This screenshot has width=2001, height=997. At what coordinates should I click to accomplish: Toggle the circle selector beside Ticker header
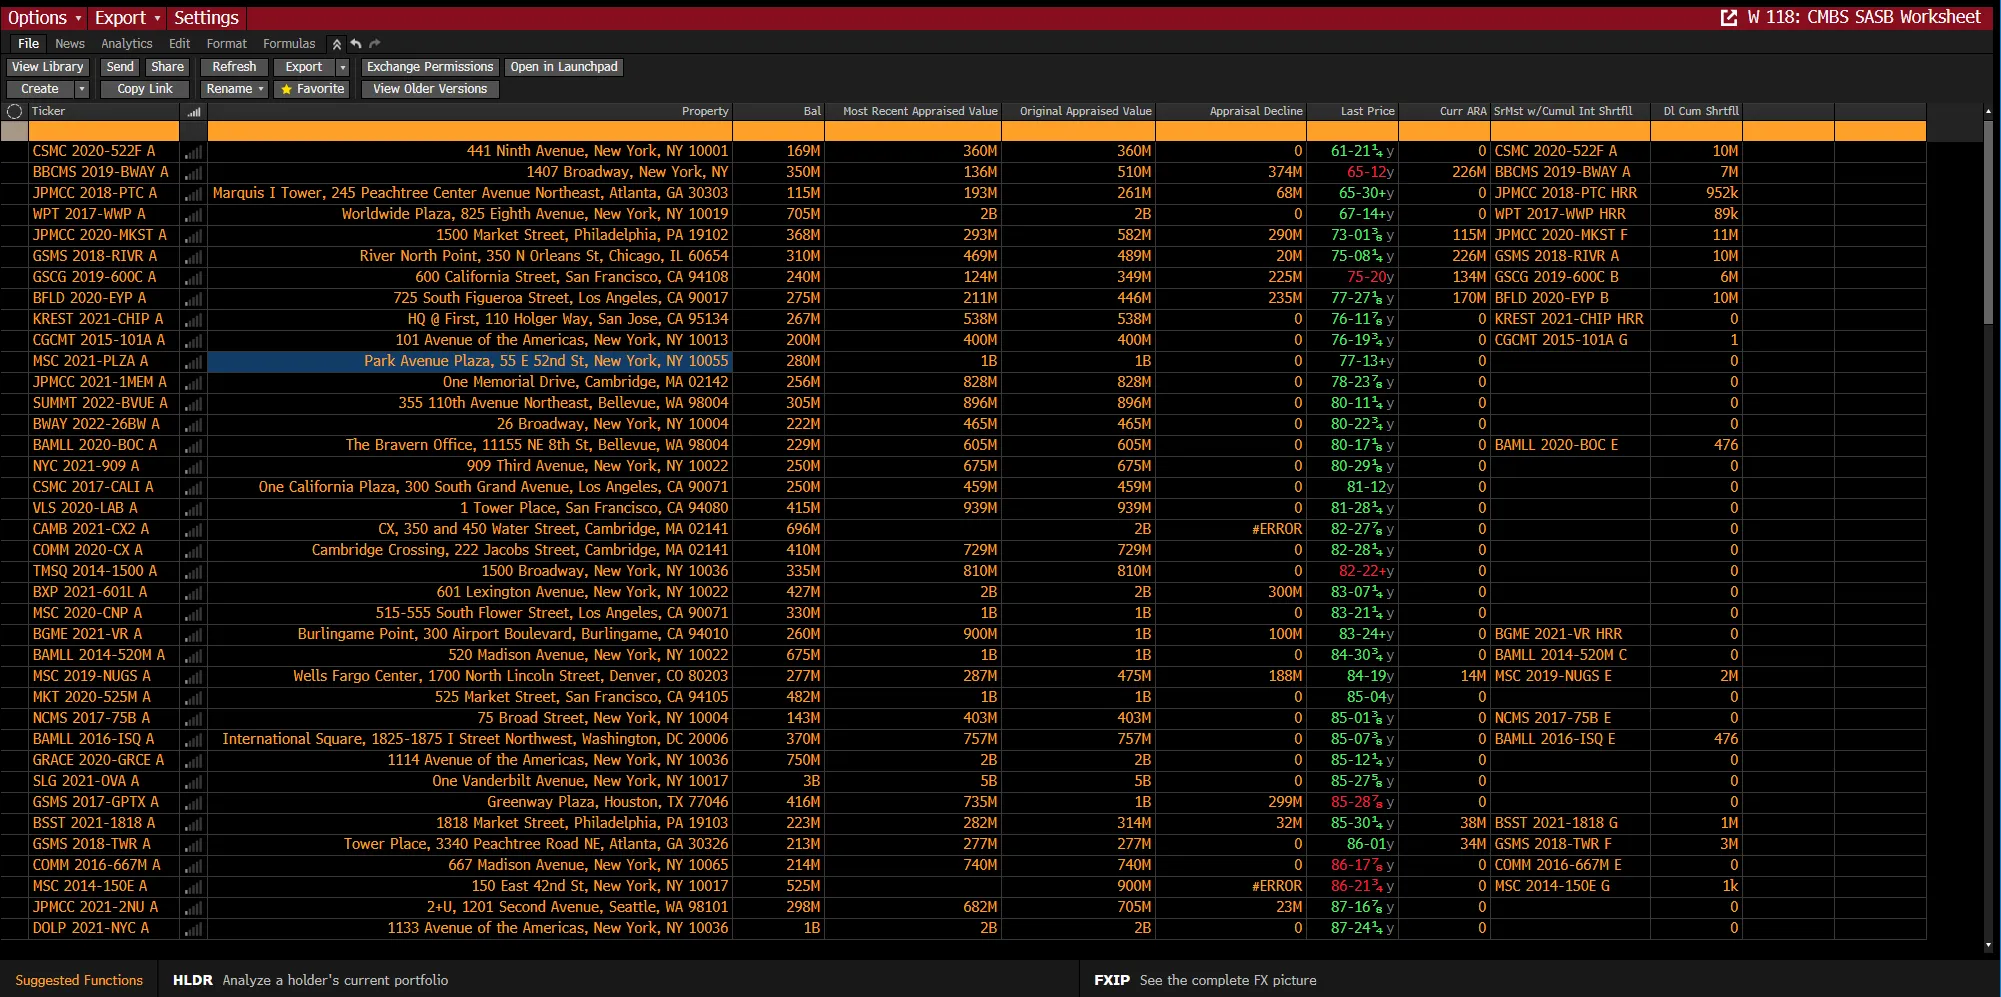click(x=14, y=111)
